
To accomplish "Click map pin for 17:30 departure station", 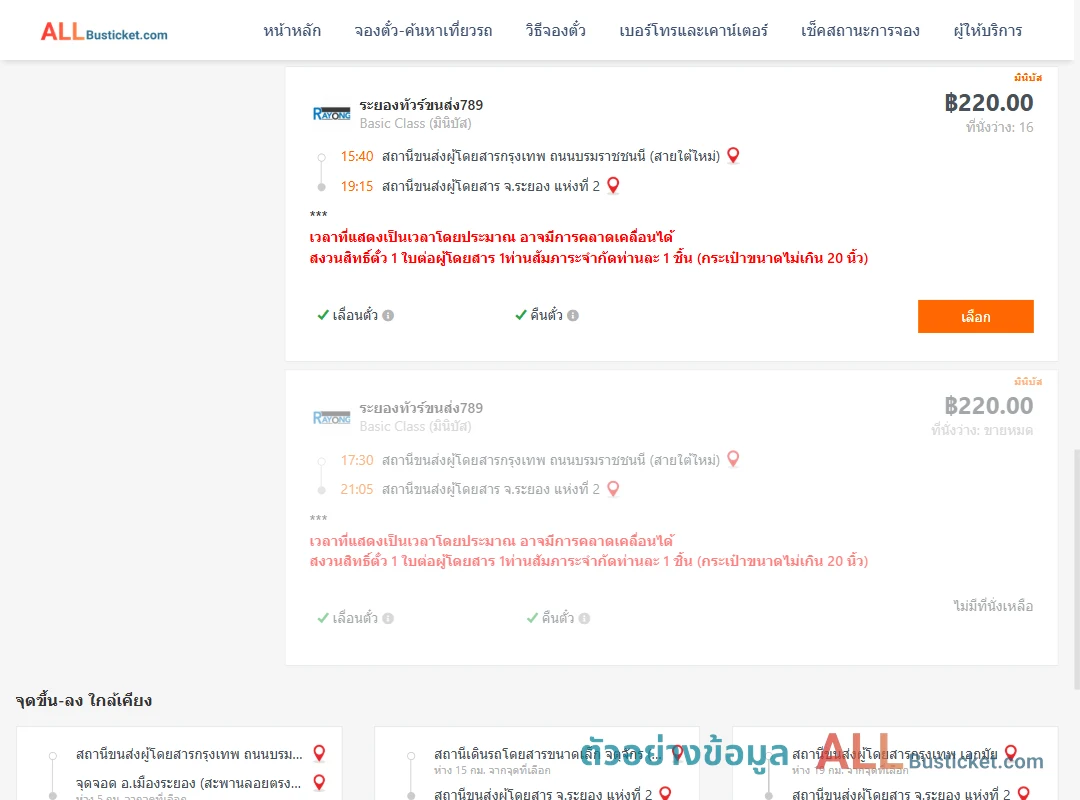I will (733, 459).
